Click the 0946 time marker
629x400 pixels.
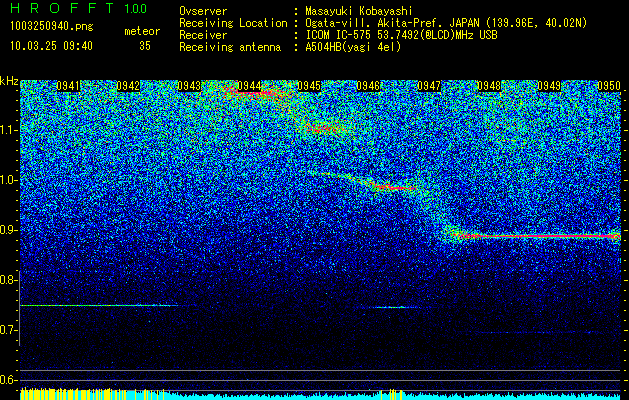368,86
